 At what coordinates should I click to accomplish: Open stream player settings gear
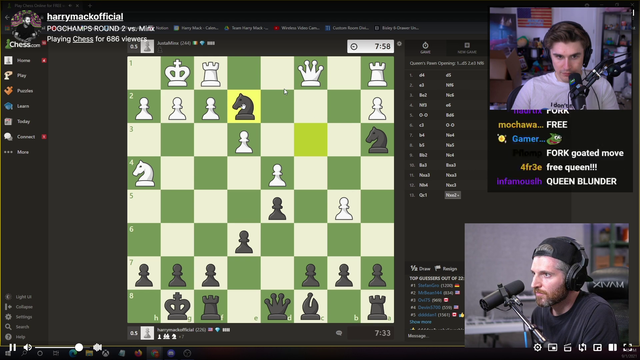(x=538, y=347)
